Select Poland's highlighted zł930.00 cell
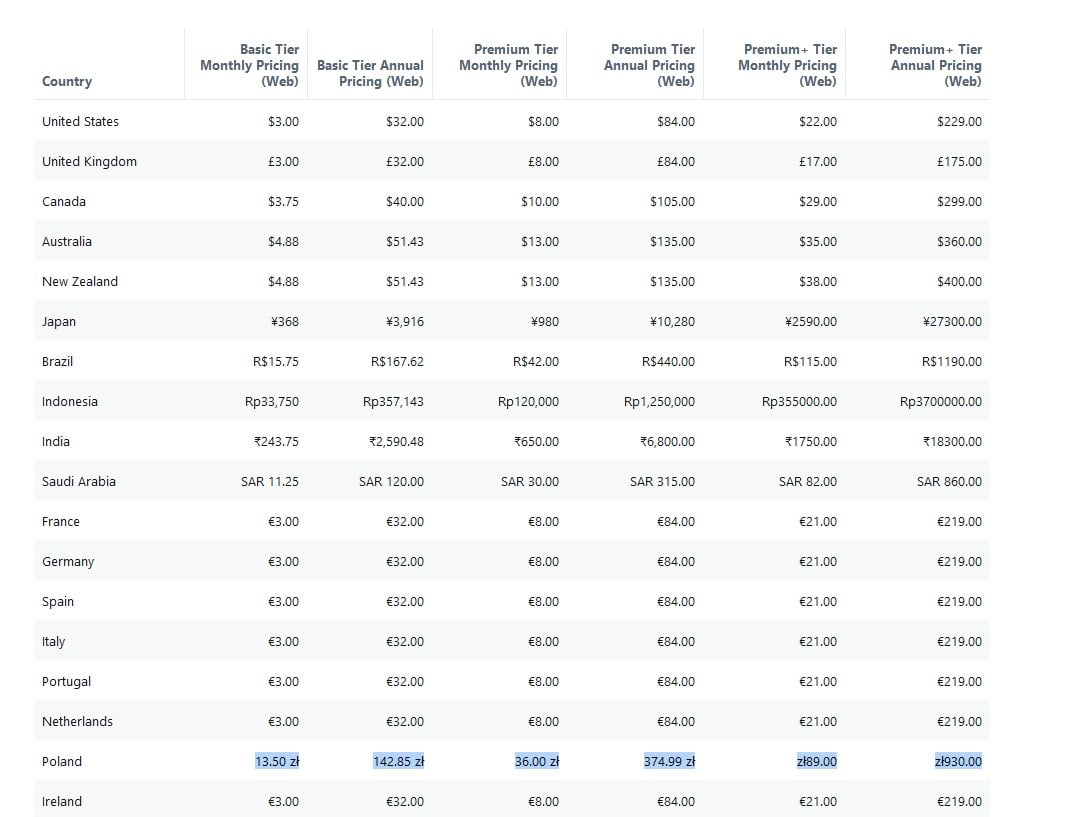Image resolution: width=1083 pixels, height=817 pixels. (958, 761)
